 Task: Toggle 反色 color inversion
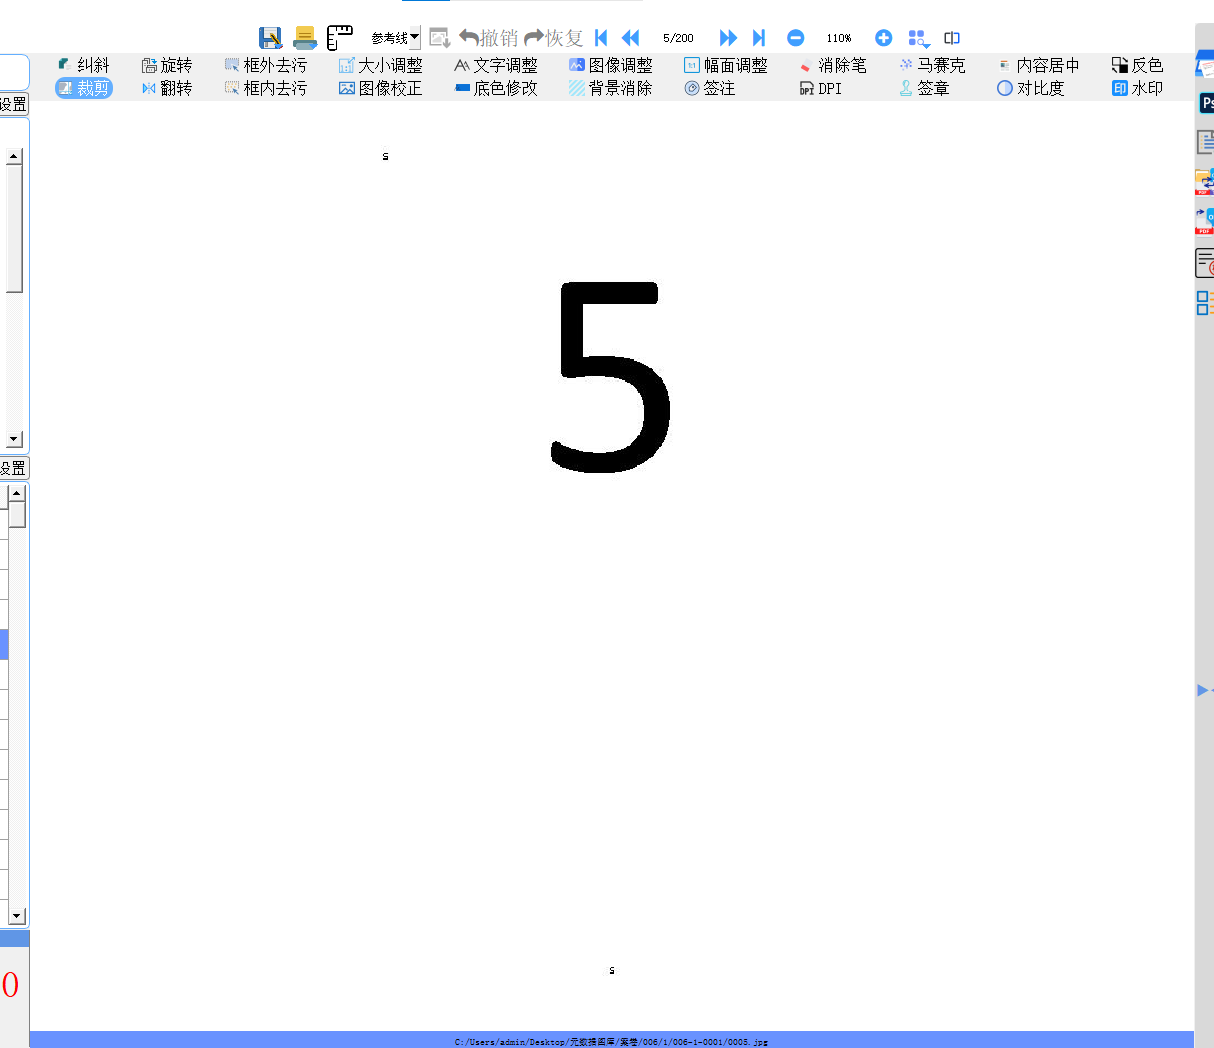click(x=1137, y=65)
